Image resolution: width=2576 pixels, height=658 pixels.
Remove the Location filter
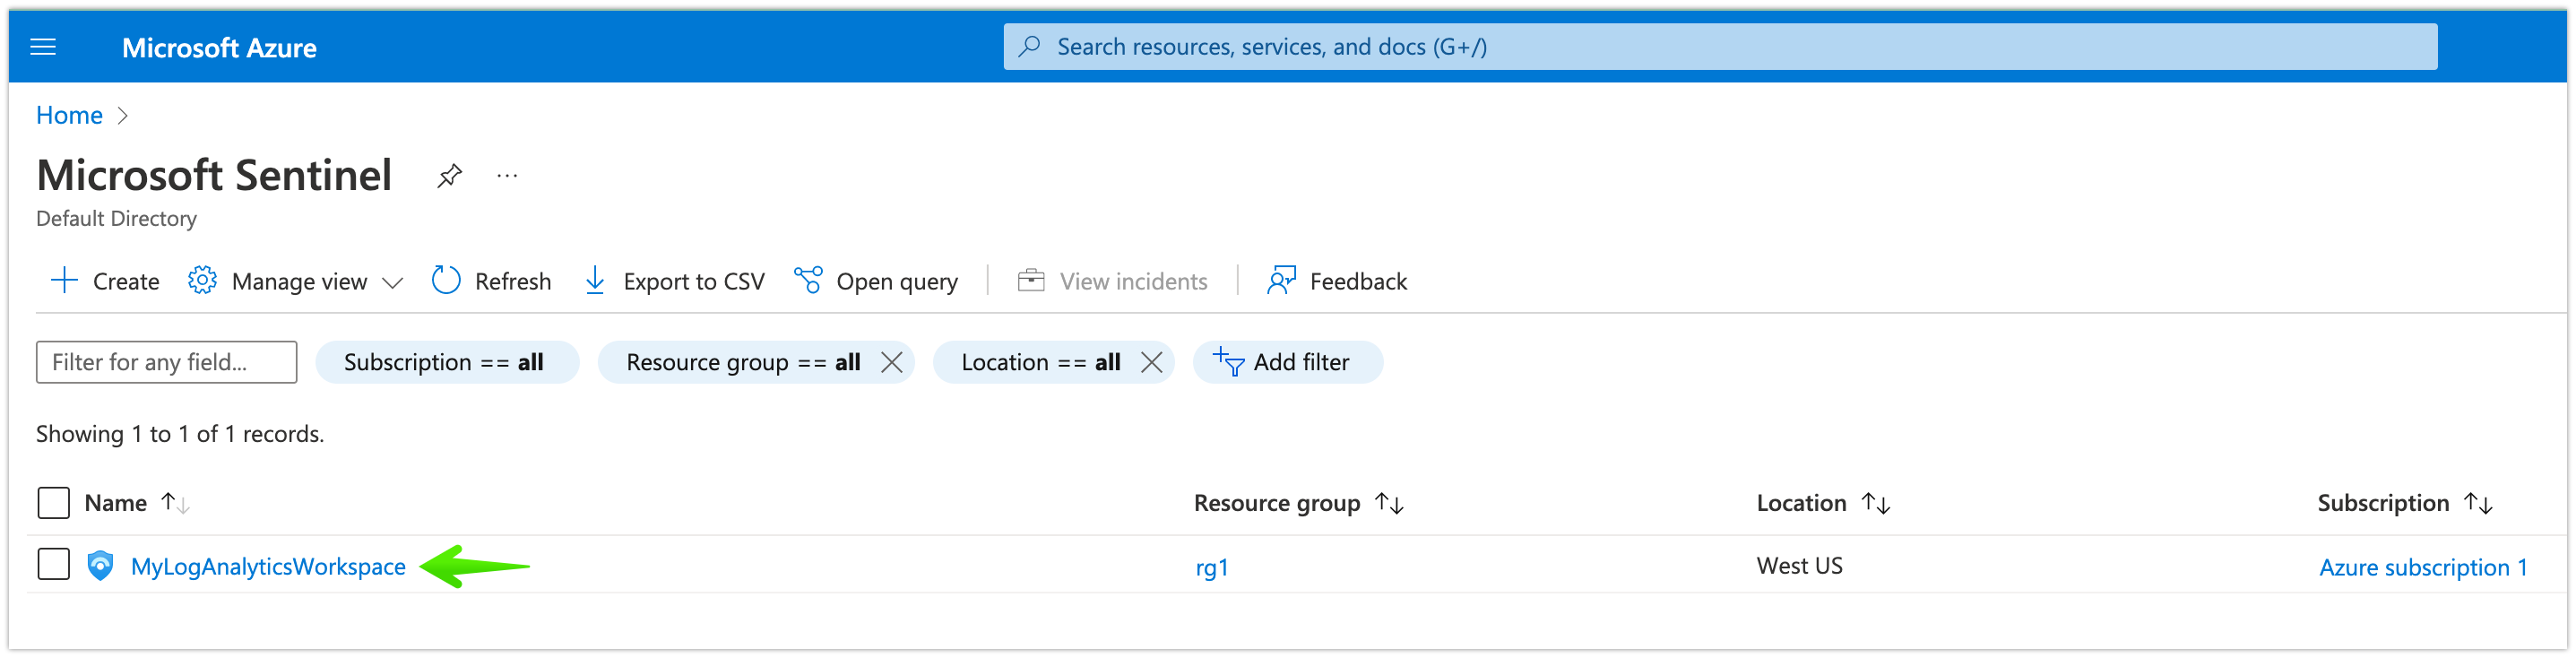coord(1151,362)
